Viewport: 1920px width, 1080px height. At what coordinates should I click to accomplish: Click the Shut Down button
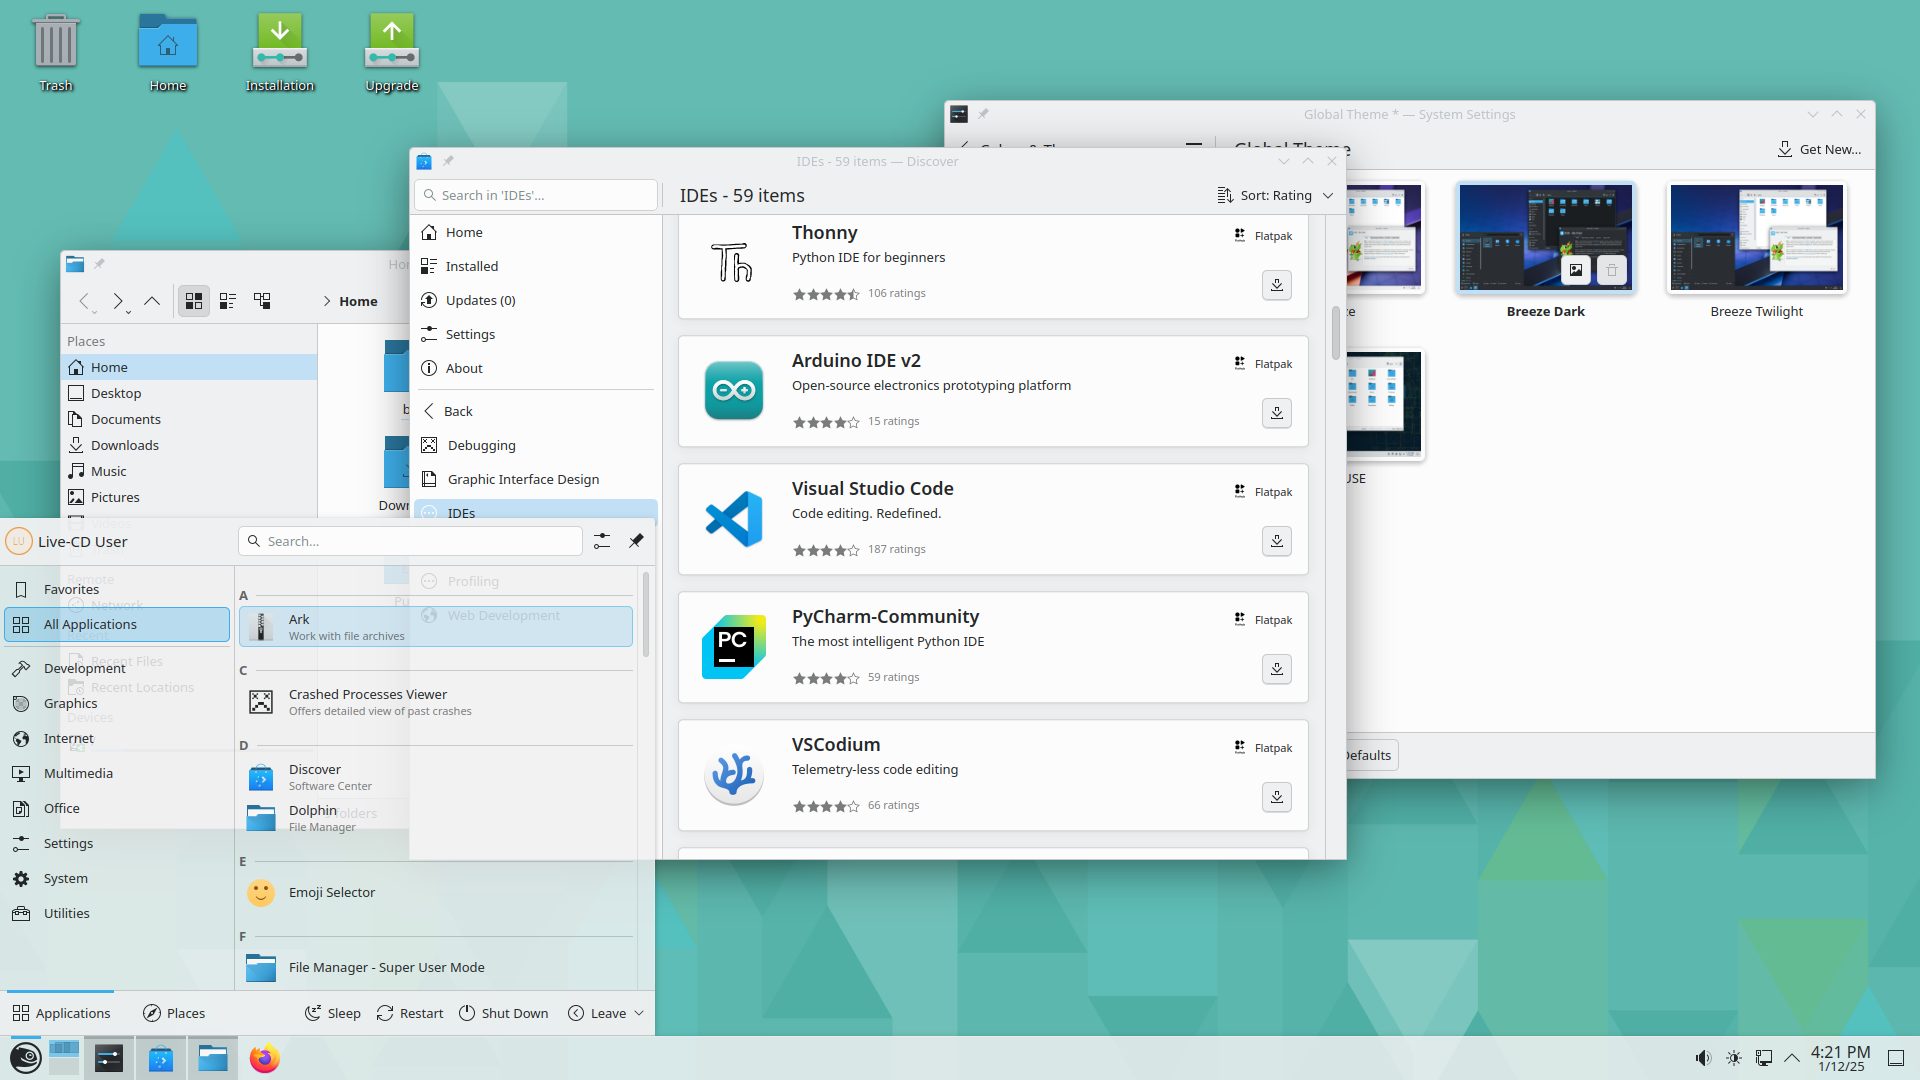(503, 1013)
